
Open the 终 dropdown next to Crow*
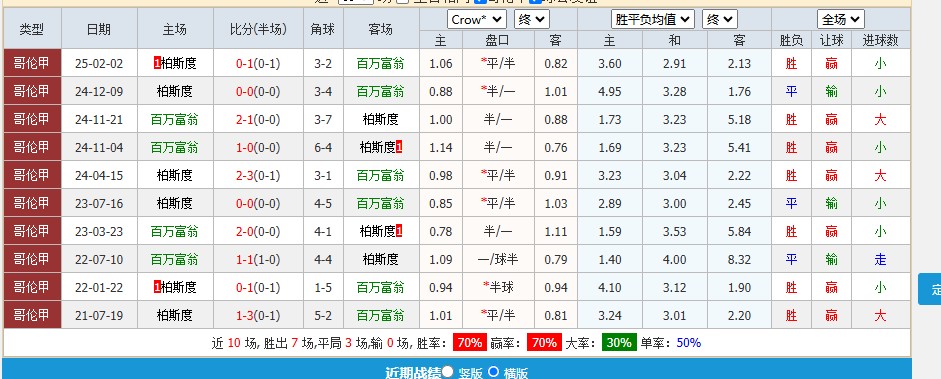532,20
